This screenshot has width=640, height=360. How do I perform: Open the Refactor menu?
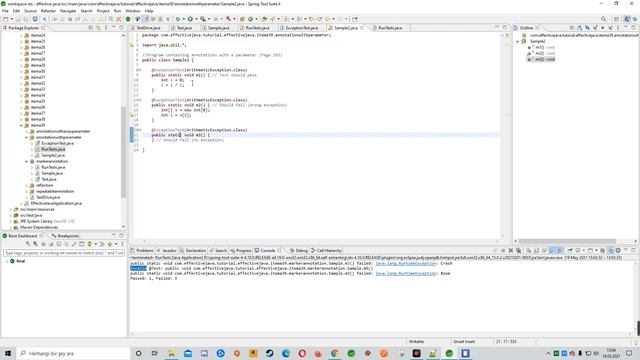(x=48, y=11)
